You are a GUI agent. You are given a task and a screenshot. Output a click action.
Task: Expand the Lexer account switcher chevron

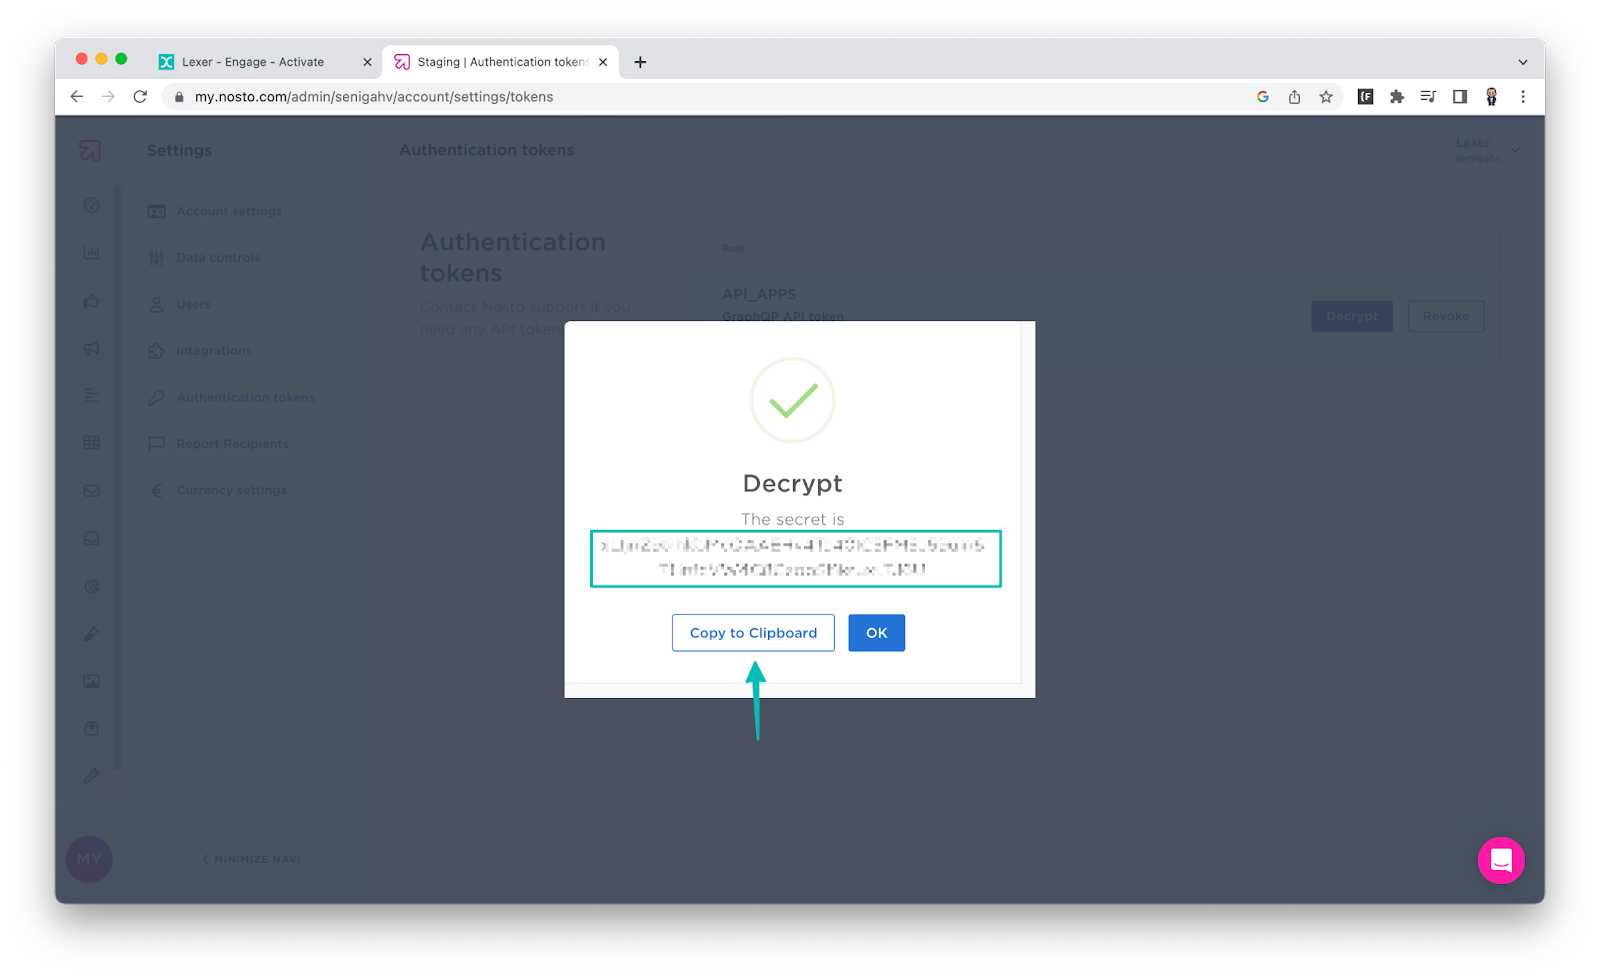1516,150
